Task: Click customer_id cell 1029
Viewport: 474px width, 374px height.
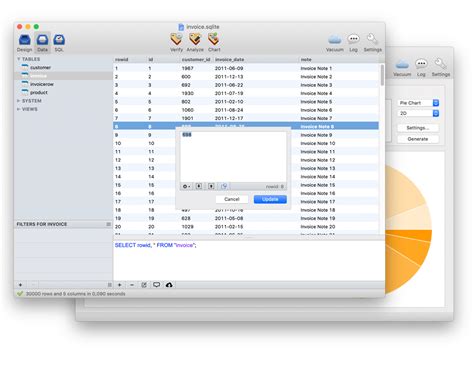Action: pos(187,227)
